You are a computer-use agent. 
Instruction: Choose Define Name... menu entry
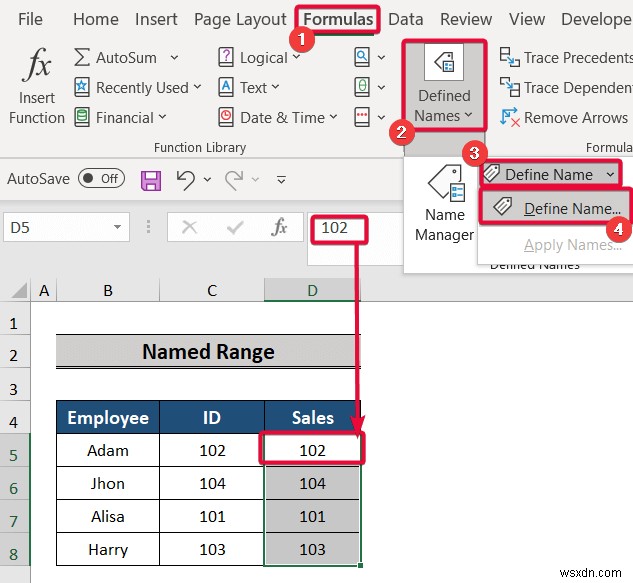pos(555,208)
